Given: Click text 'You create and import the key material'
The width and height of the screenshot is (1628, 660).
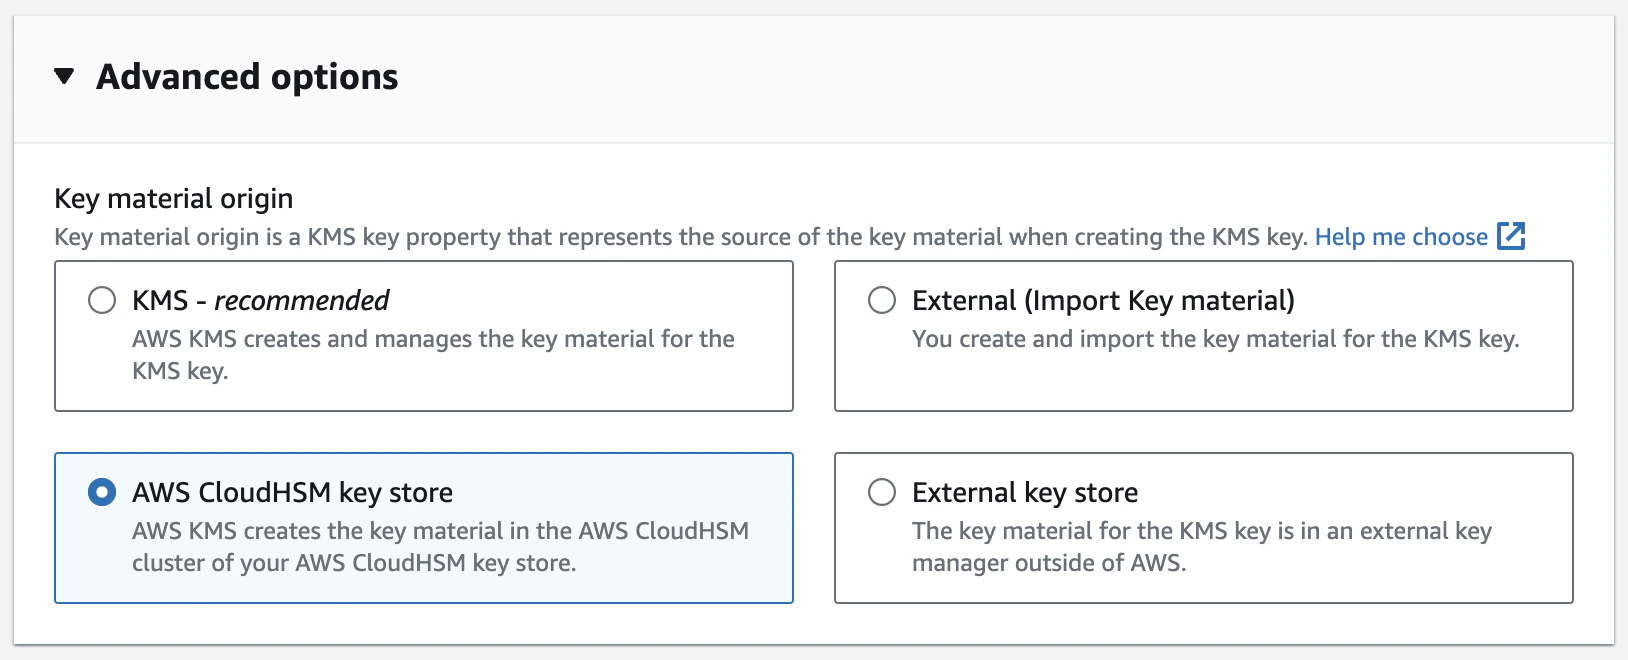Looking at the screenshot, I should [x=1215, y=339].
